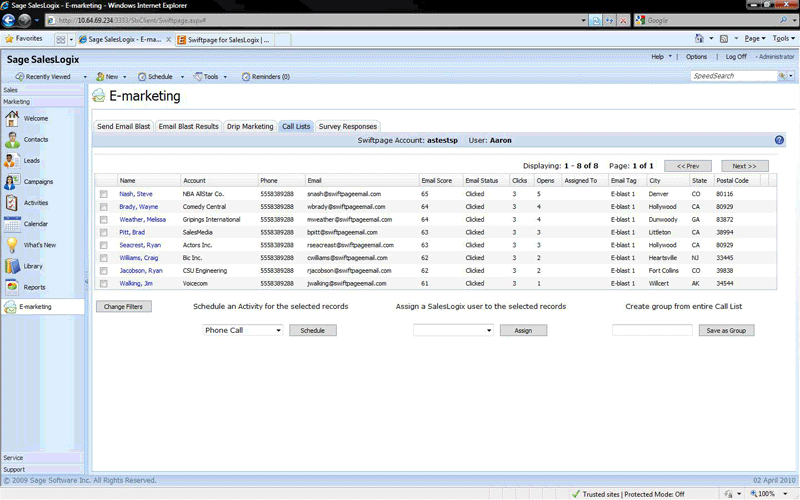The height and width of the screenshot is (500, 800).
Task: Click the Change Filters button
Action: click(x=124, y=307)
